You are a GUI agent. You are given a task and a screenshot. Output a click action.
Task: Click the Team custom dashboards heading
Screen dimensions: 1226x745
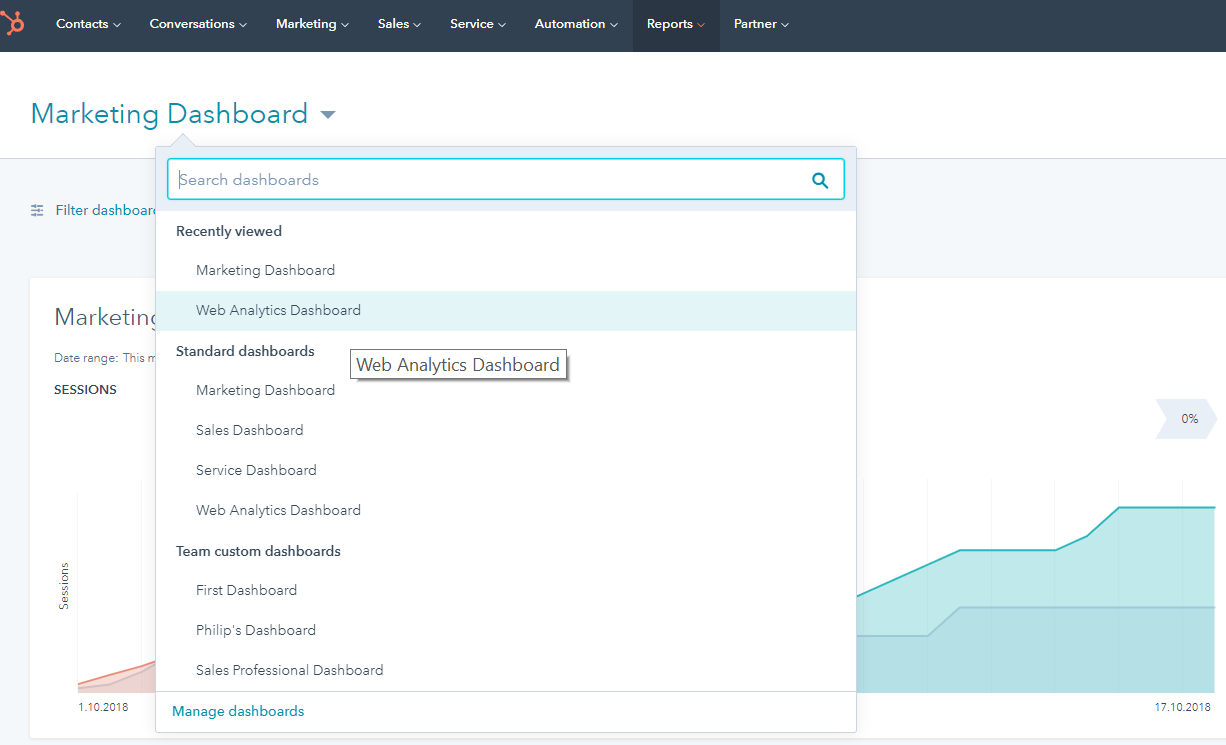tap(258, 551)
